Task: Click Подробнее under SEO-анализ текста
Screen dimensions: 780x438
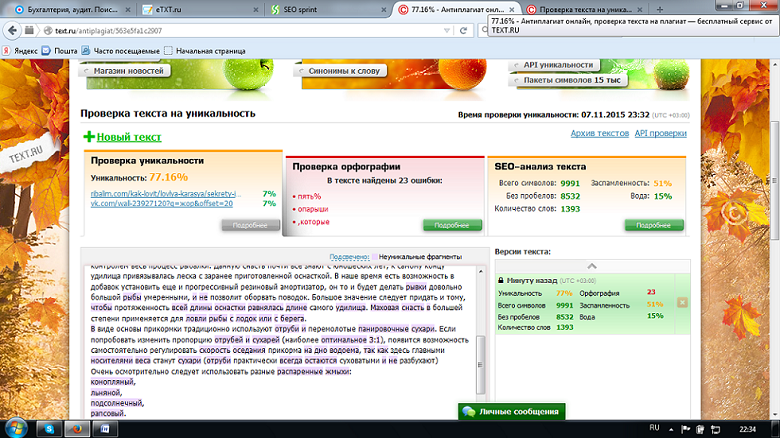Action: pos(654,225)
